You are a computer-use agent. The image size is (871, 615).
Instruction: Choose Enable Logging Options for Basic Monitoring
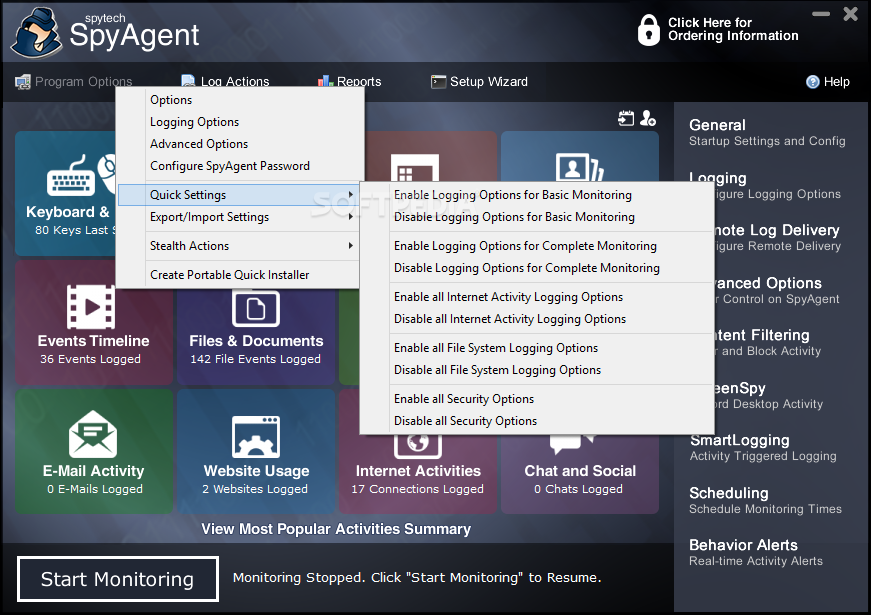pyautogui.click(x=537, y=195)
